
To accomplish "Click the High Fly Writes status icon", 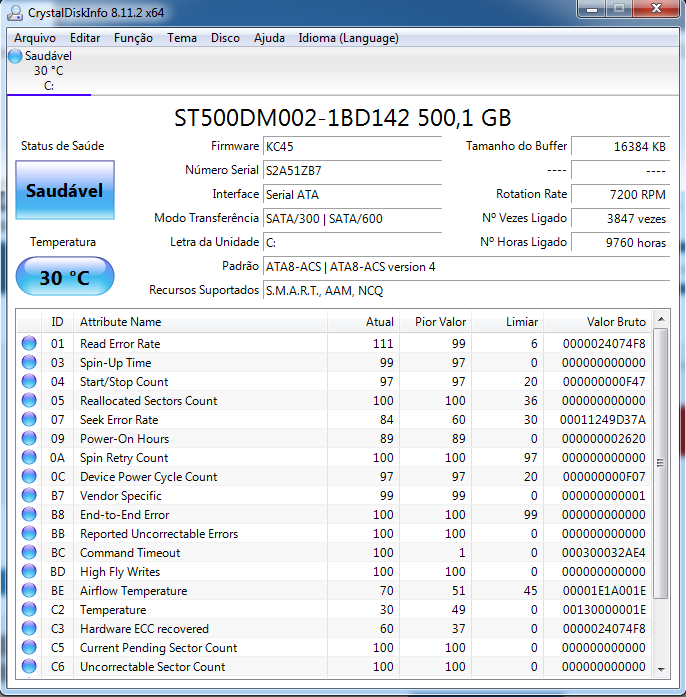I will click(x=29, y=571).
